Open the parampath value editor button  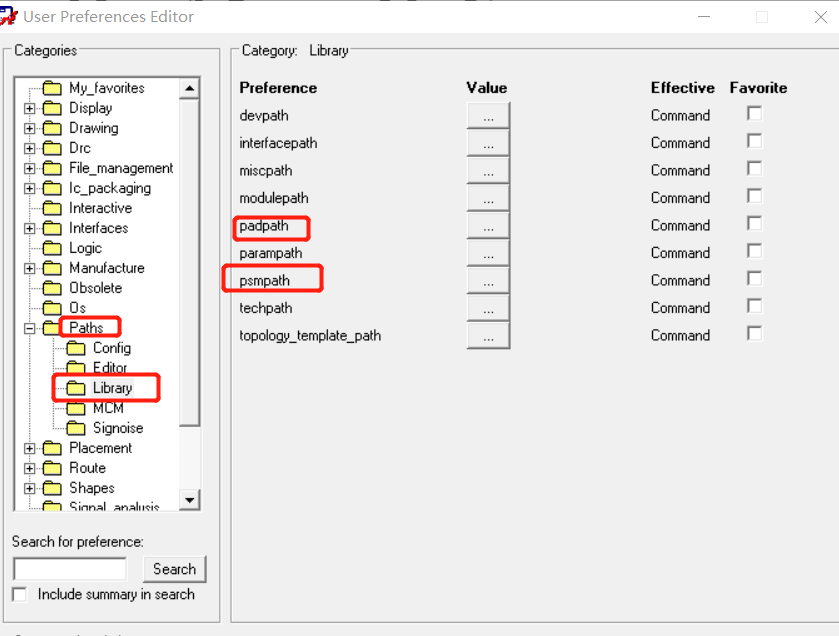pyautogui.click(x=488, y=253)
